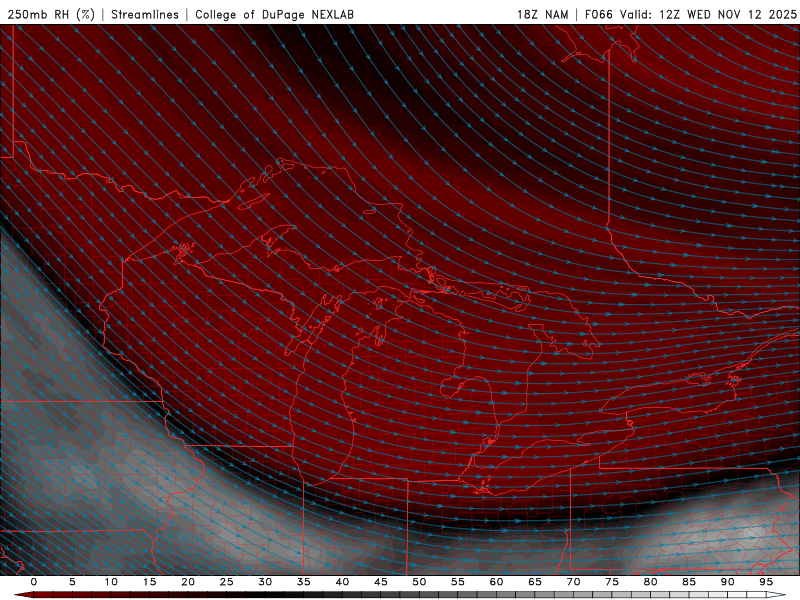This screenshot has width=800, height=600.
Task: Select the 70 tick label on the color scale
Action: (573, 582)
